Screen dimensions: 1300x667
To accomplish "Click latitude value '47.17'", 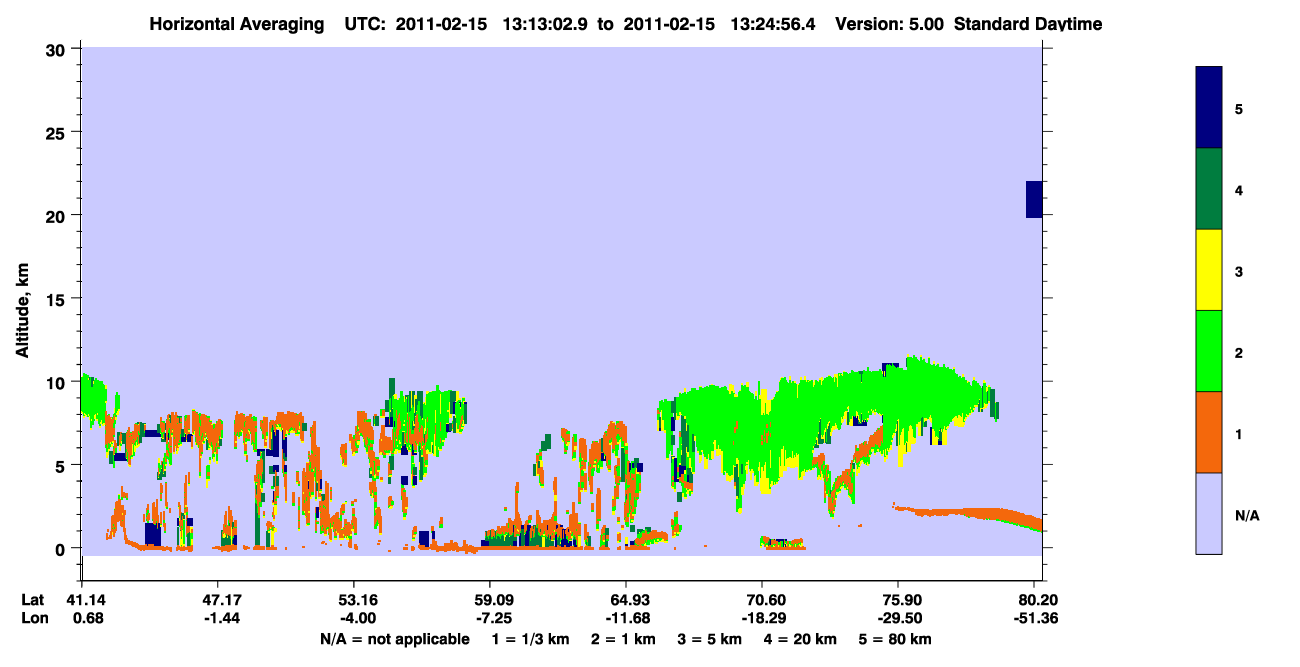I will (218, 600).
